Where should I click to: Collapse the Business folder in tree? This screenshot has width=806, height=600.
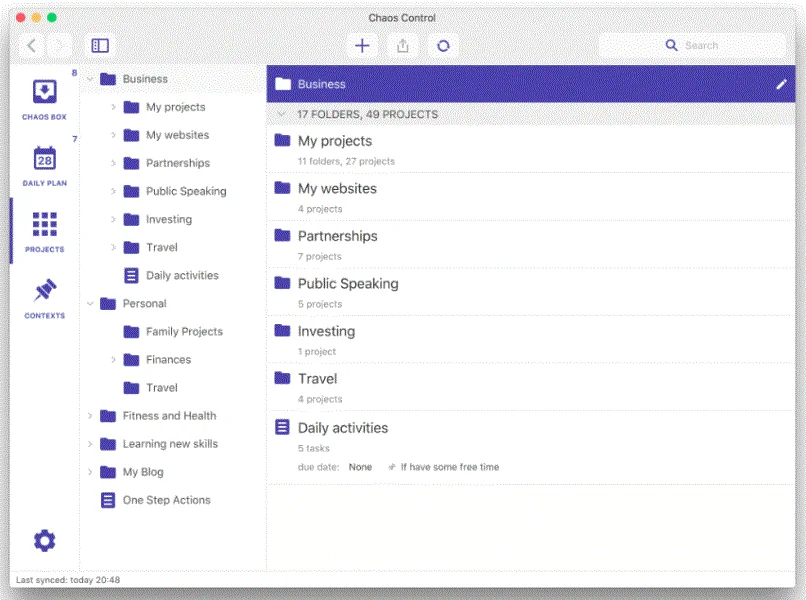(90, 79)
